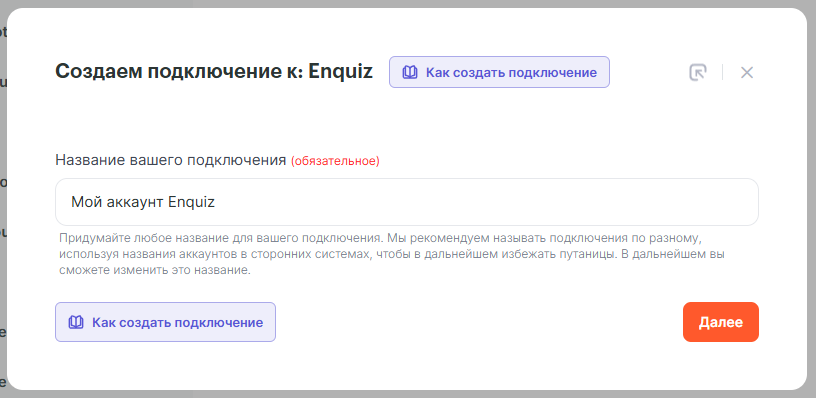The height and width of the screenshot is (398, 816).
Task: Click the grey helper text starting with 'Придумайте любое название'
Action: click(x=384, y=255)
